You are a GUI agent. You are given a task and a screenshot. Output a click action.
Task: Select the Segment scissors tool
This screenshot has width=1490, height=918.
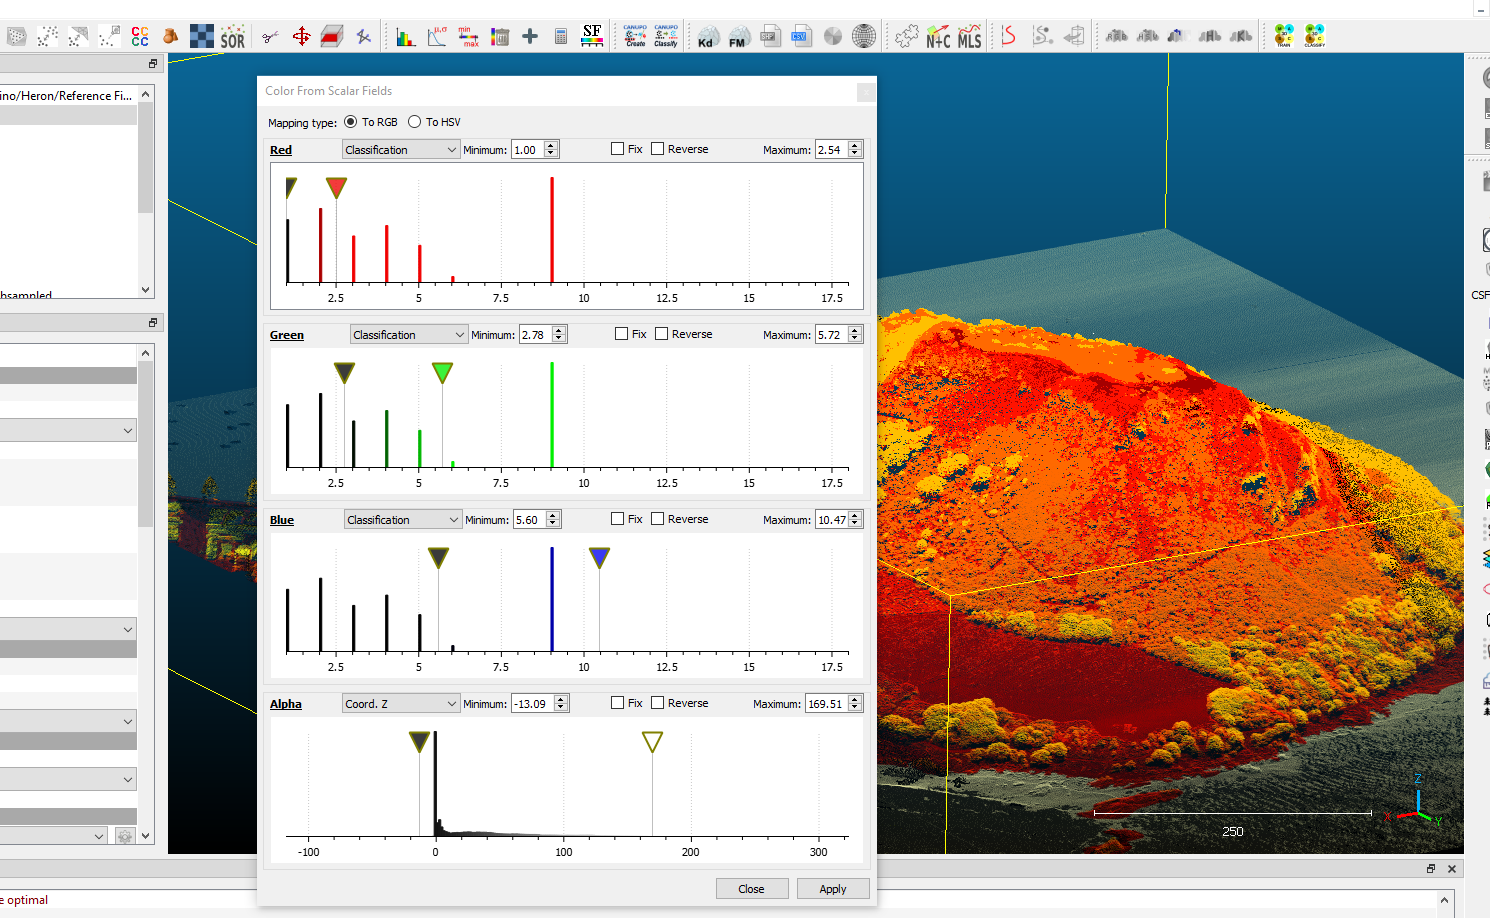(270, 37)
